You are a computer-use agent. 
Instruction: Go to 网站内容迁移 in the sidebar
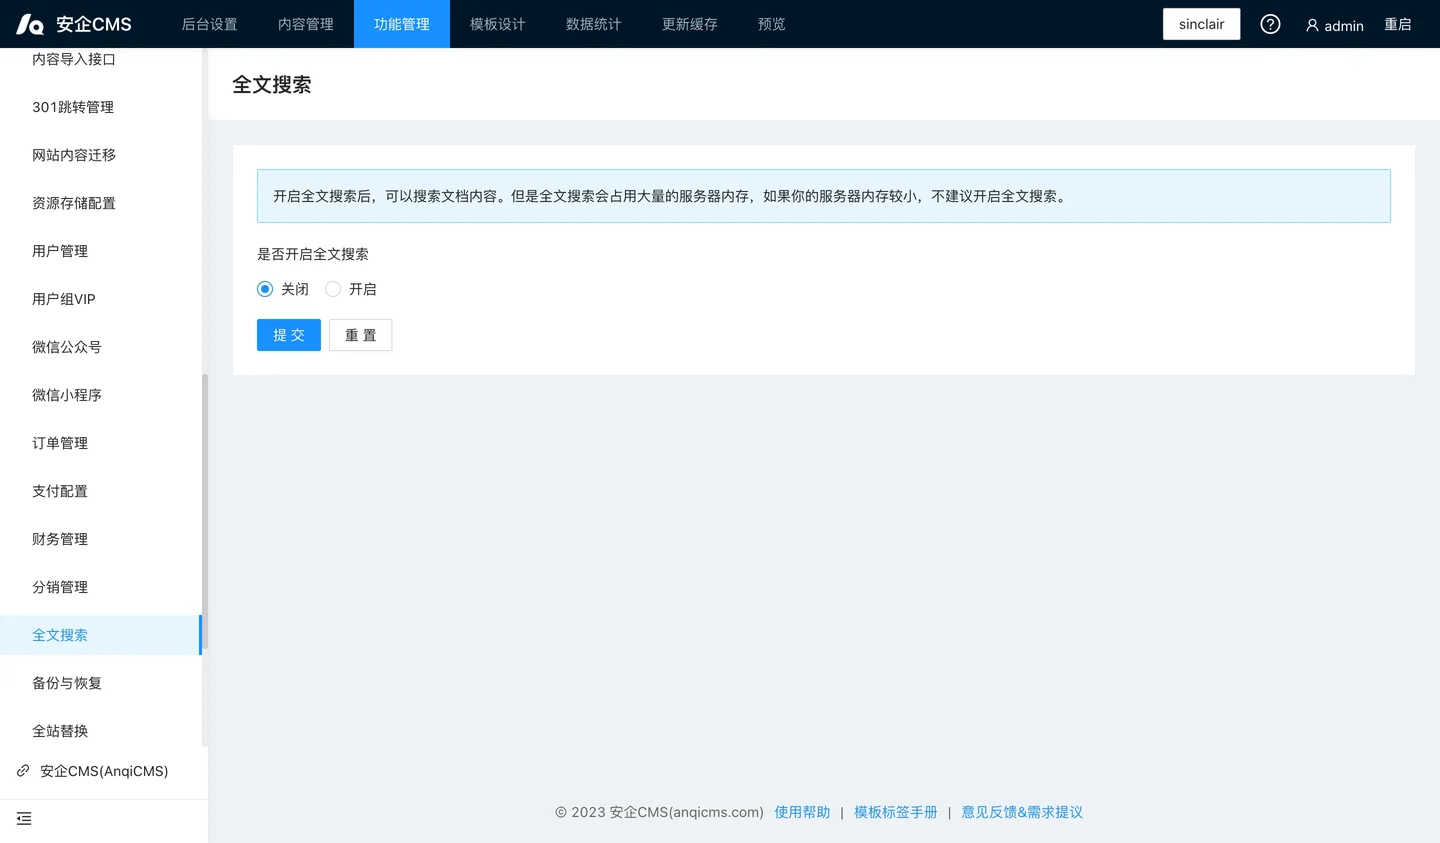click(100, 155)
